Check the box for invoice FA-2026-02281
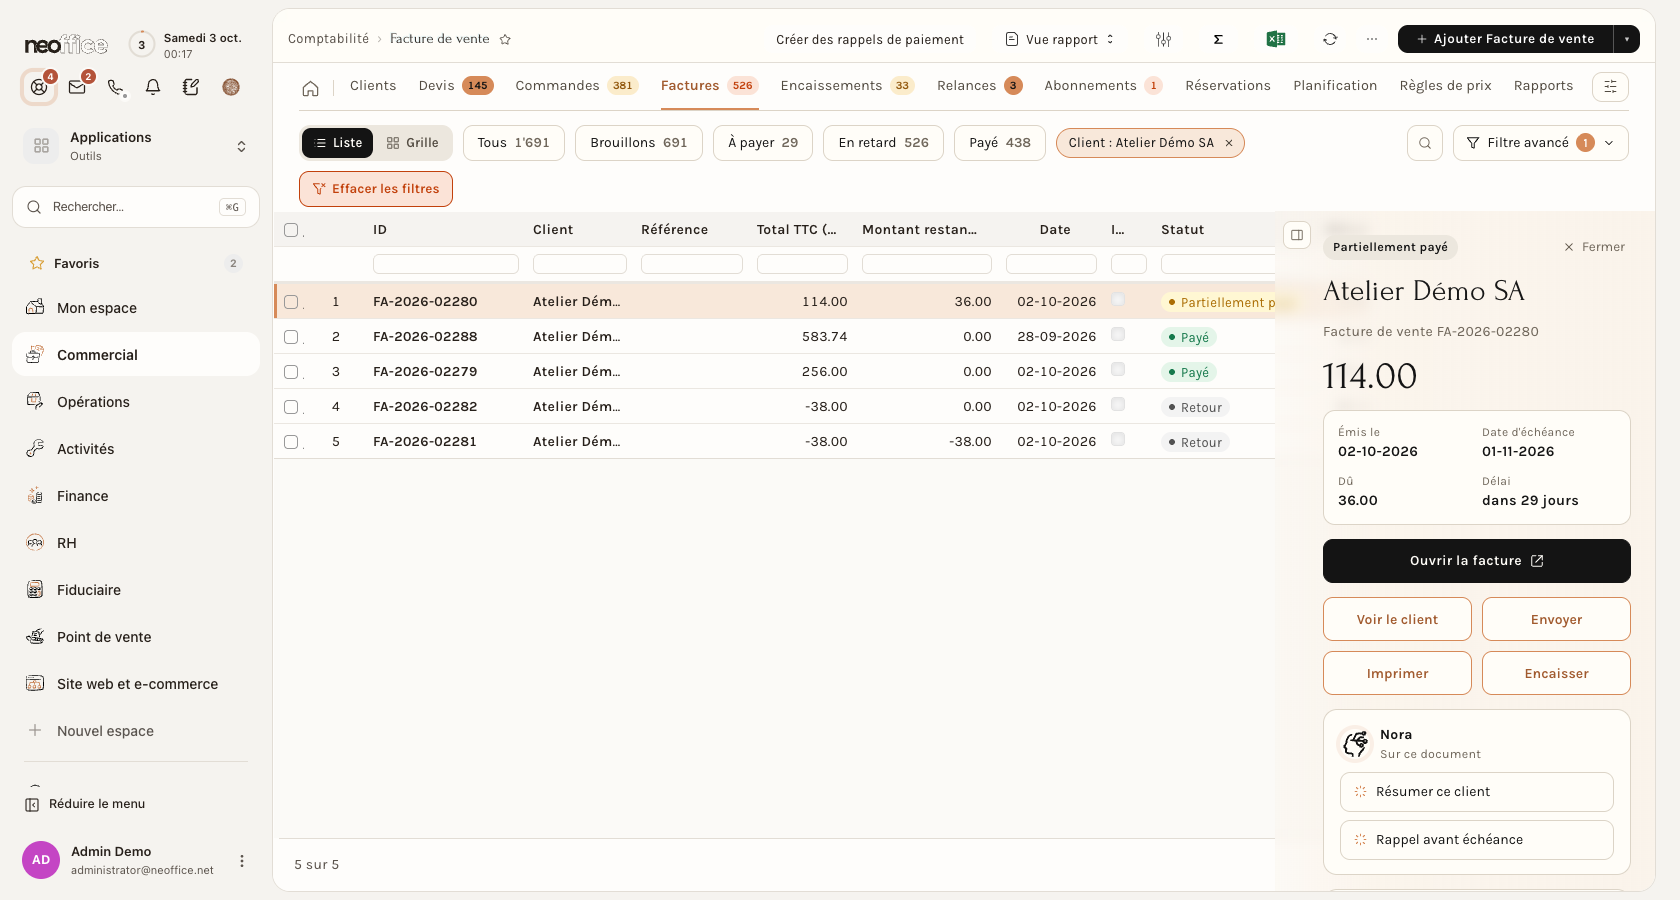Screen dimensions: 1680x900 pos(291,442)
